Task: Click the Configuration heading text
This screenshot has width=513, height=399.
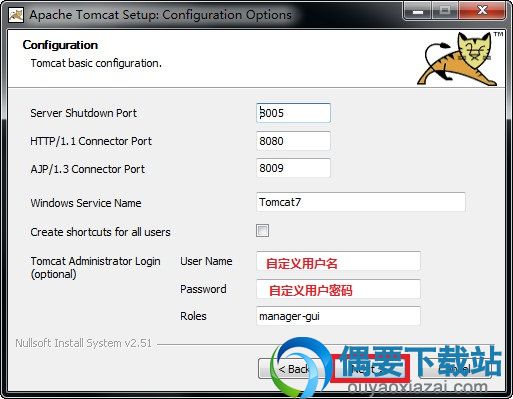Action: [60, 45]
